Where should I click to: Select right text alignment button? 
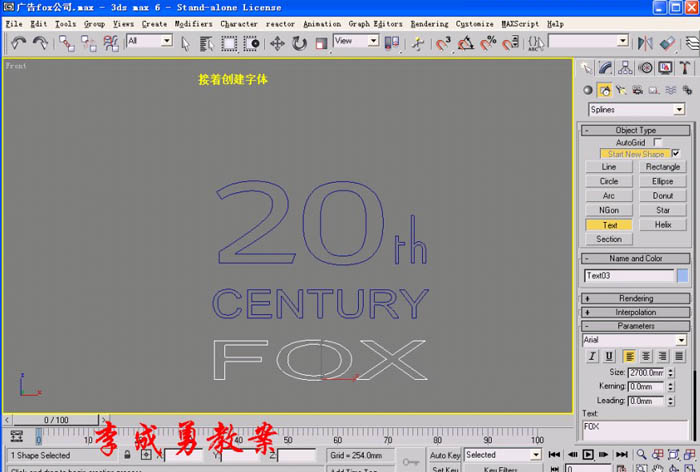[x=662, y=356]
